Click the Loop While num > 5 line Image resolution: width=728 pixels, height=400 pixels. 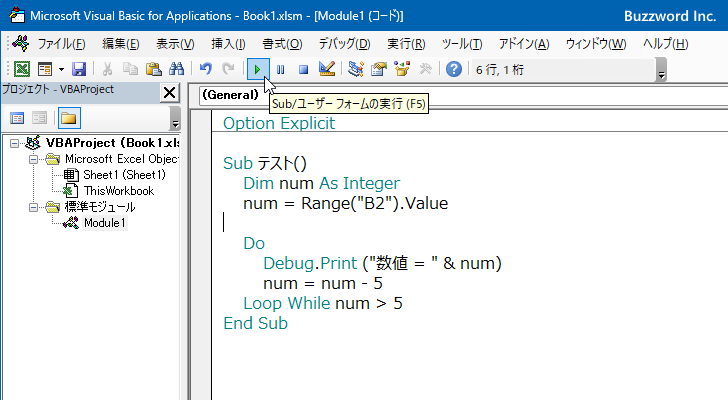pyautogui.click(x=323, y=303)
